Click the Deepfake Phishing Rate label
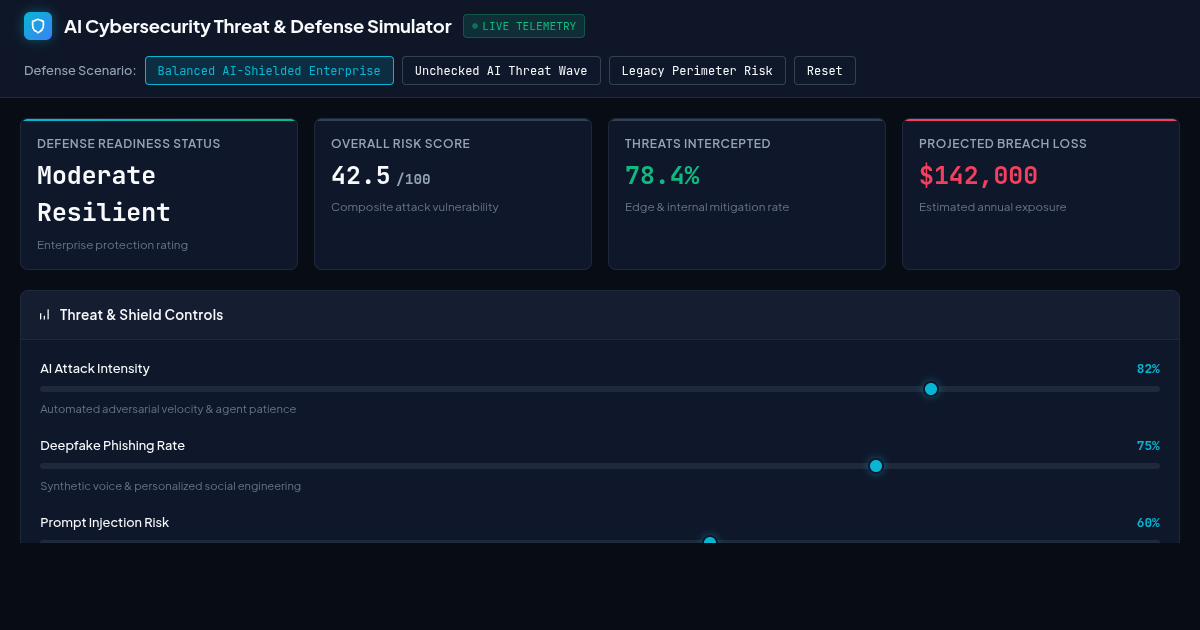 coord(112,446)
